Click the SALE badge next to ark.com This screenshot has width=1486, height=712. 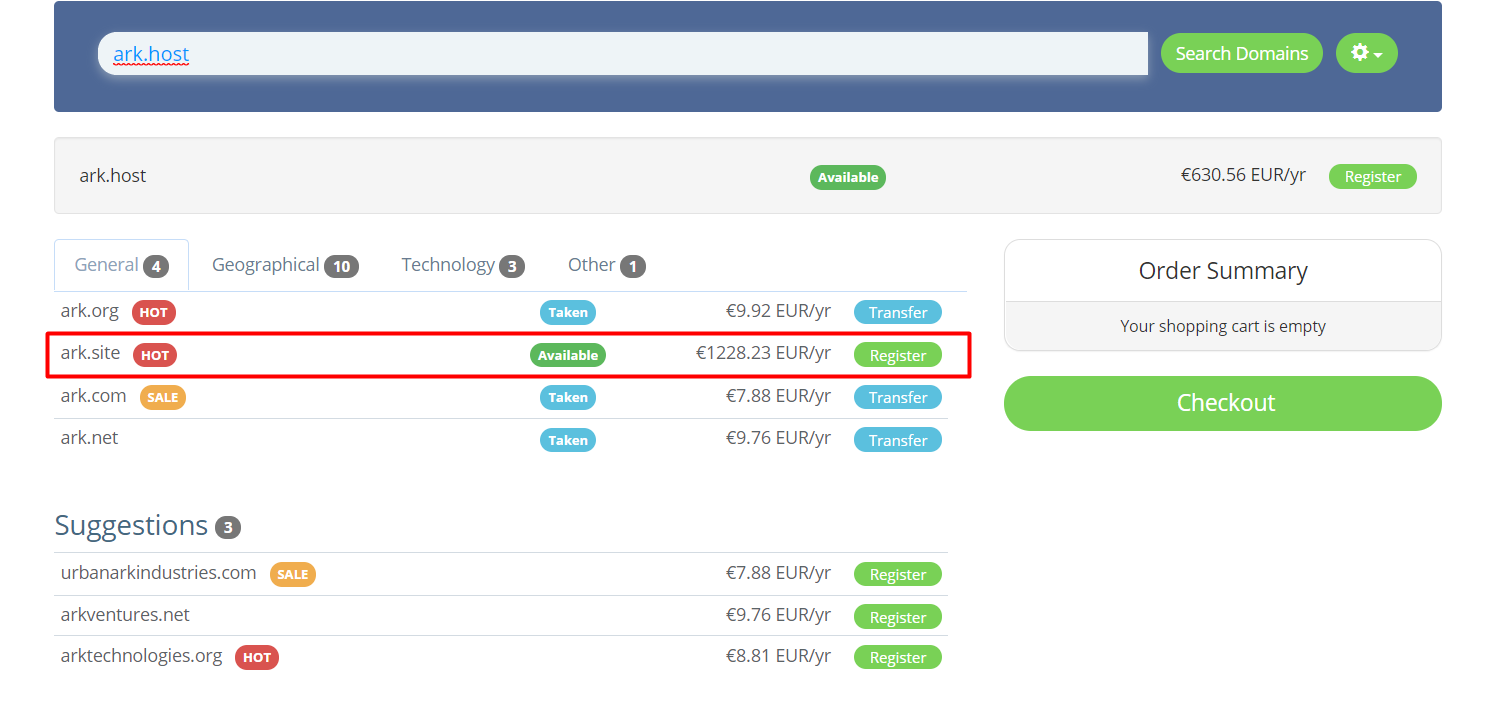click(x=162, y=397)
